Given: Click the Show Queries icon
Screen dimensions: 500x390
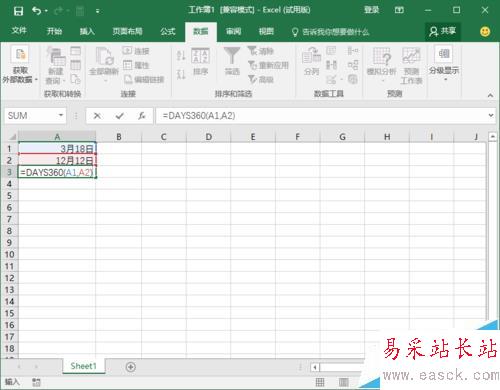Looking at the screenshot, I should [76, 51].
